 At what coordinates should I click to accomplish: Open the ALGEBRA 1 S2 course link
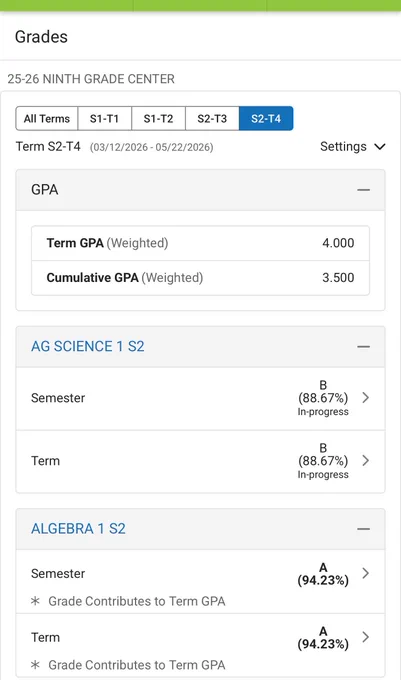click(x=78, y=529)
